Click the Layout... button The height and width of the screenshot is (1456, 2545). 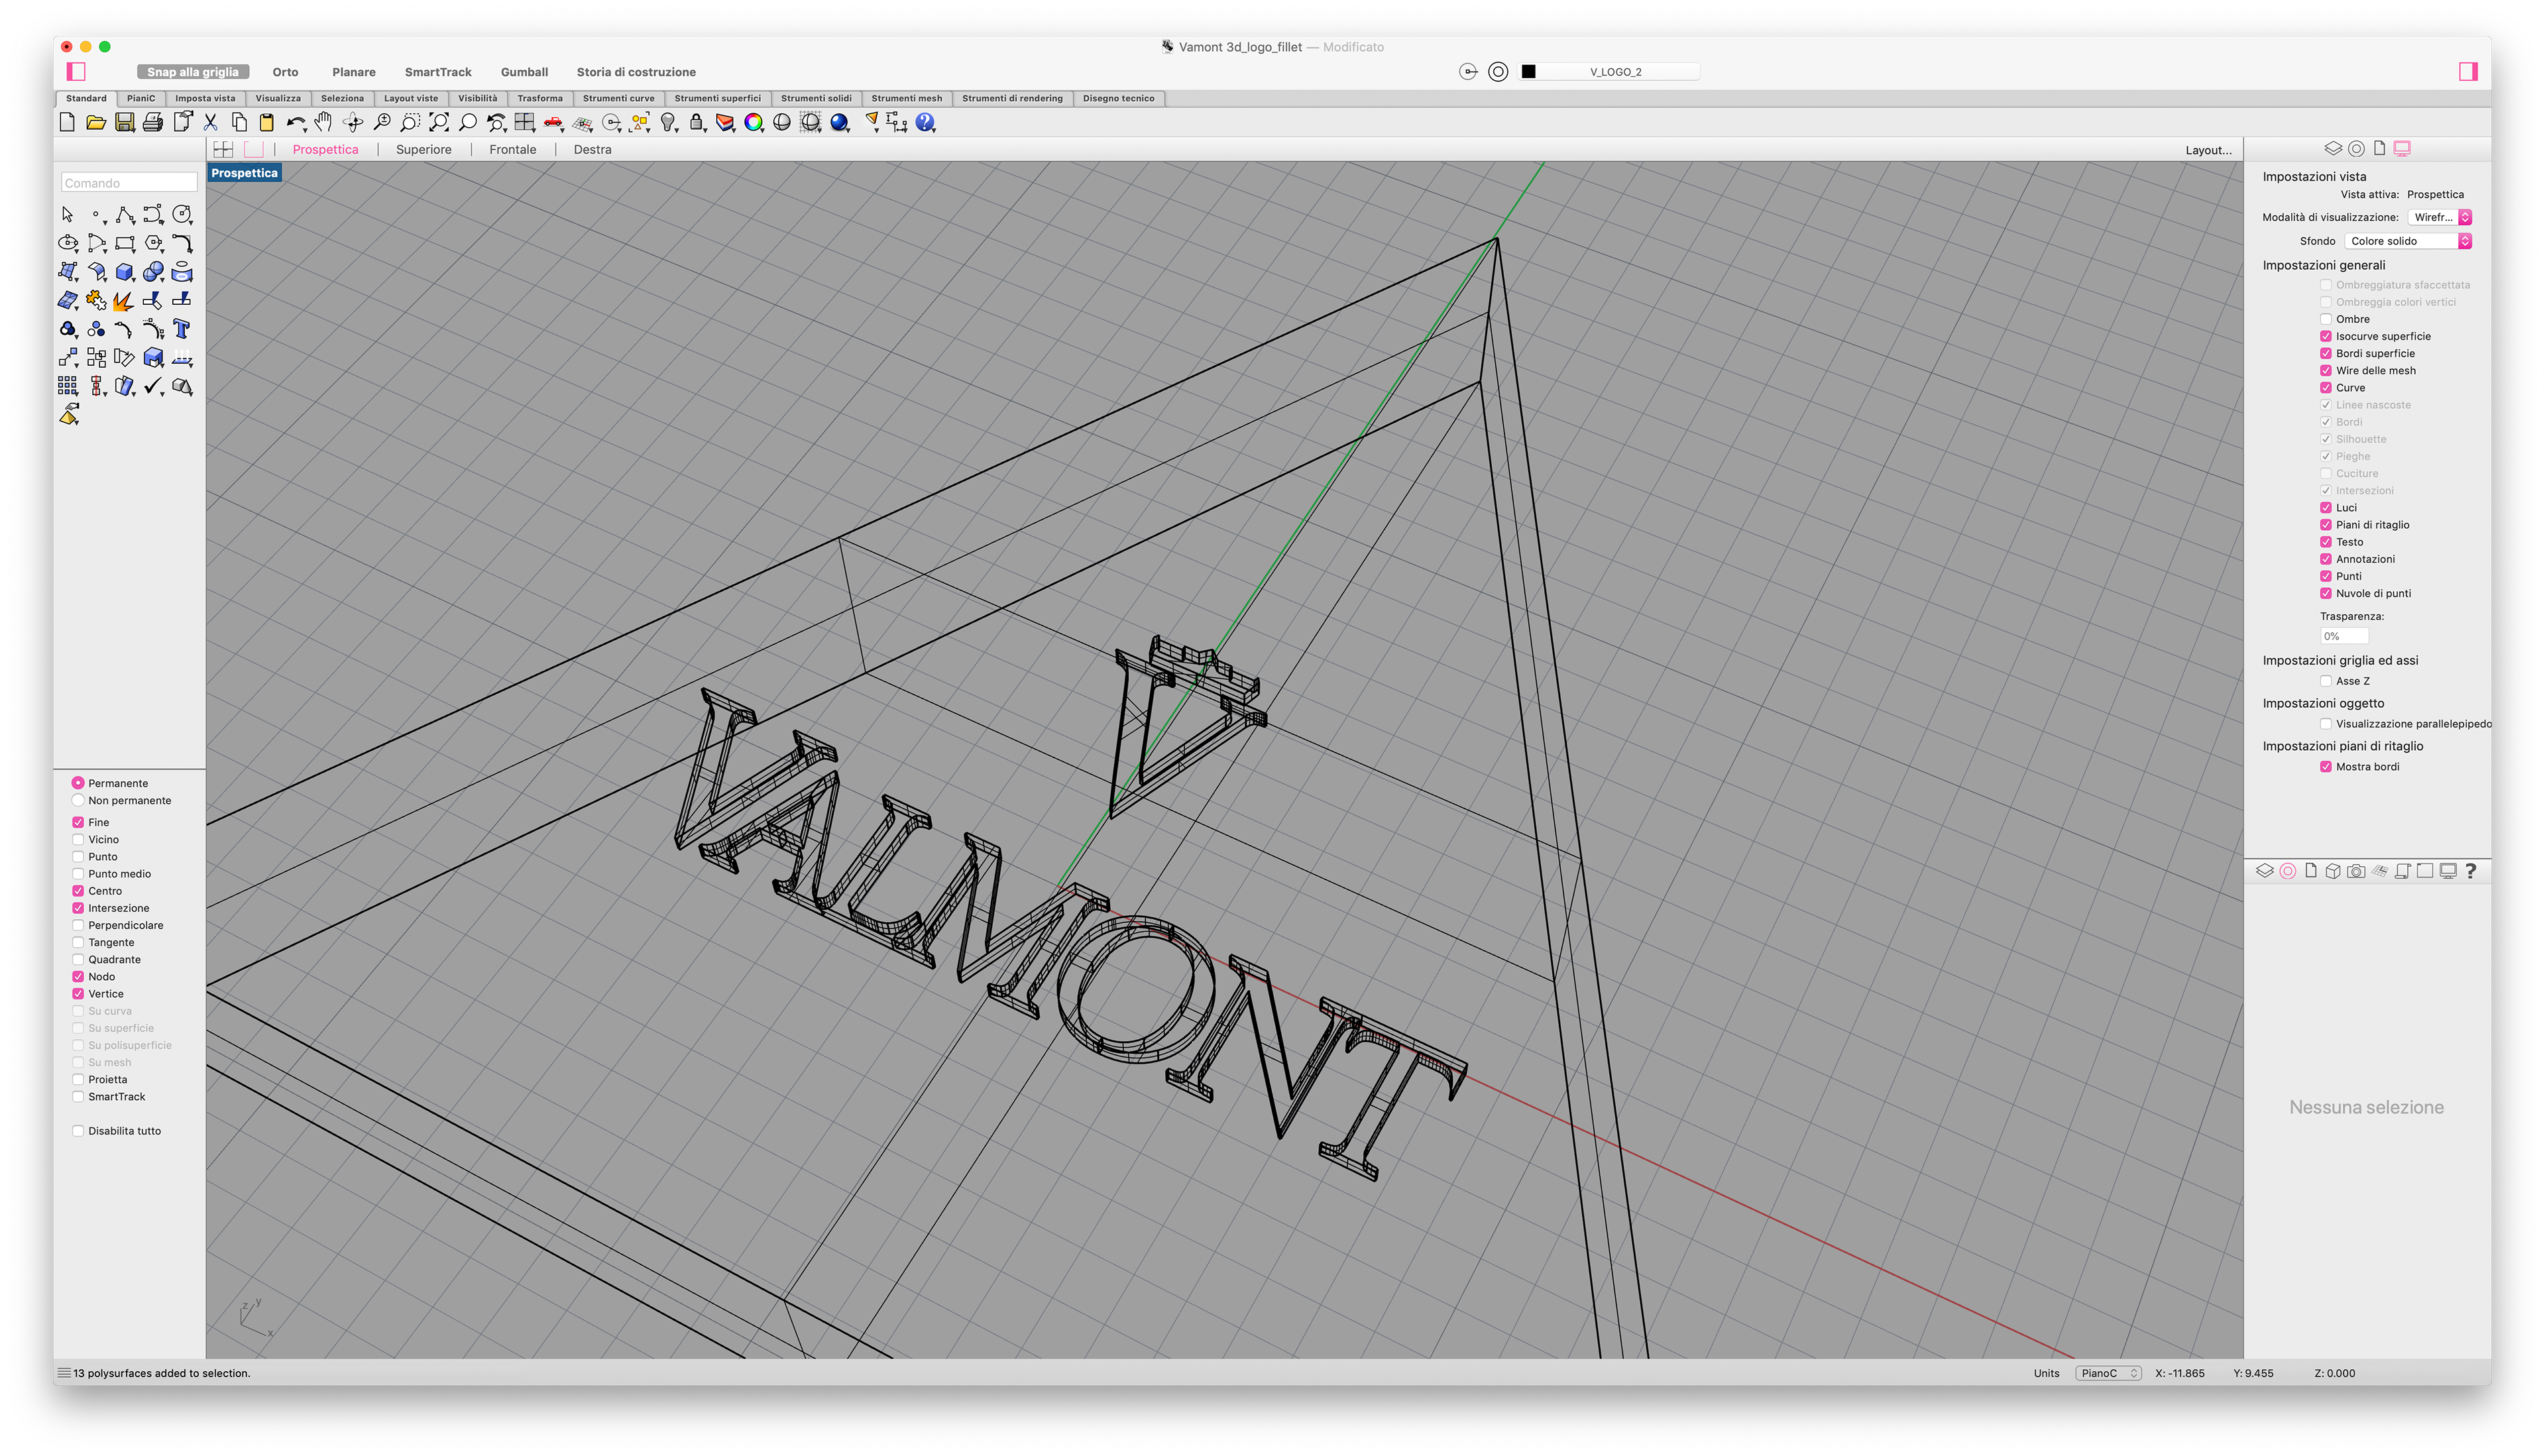[x=2208, y=150]
